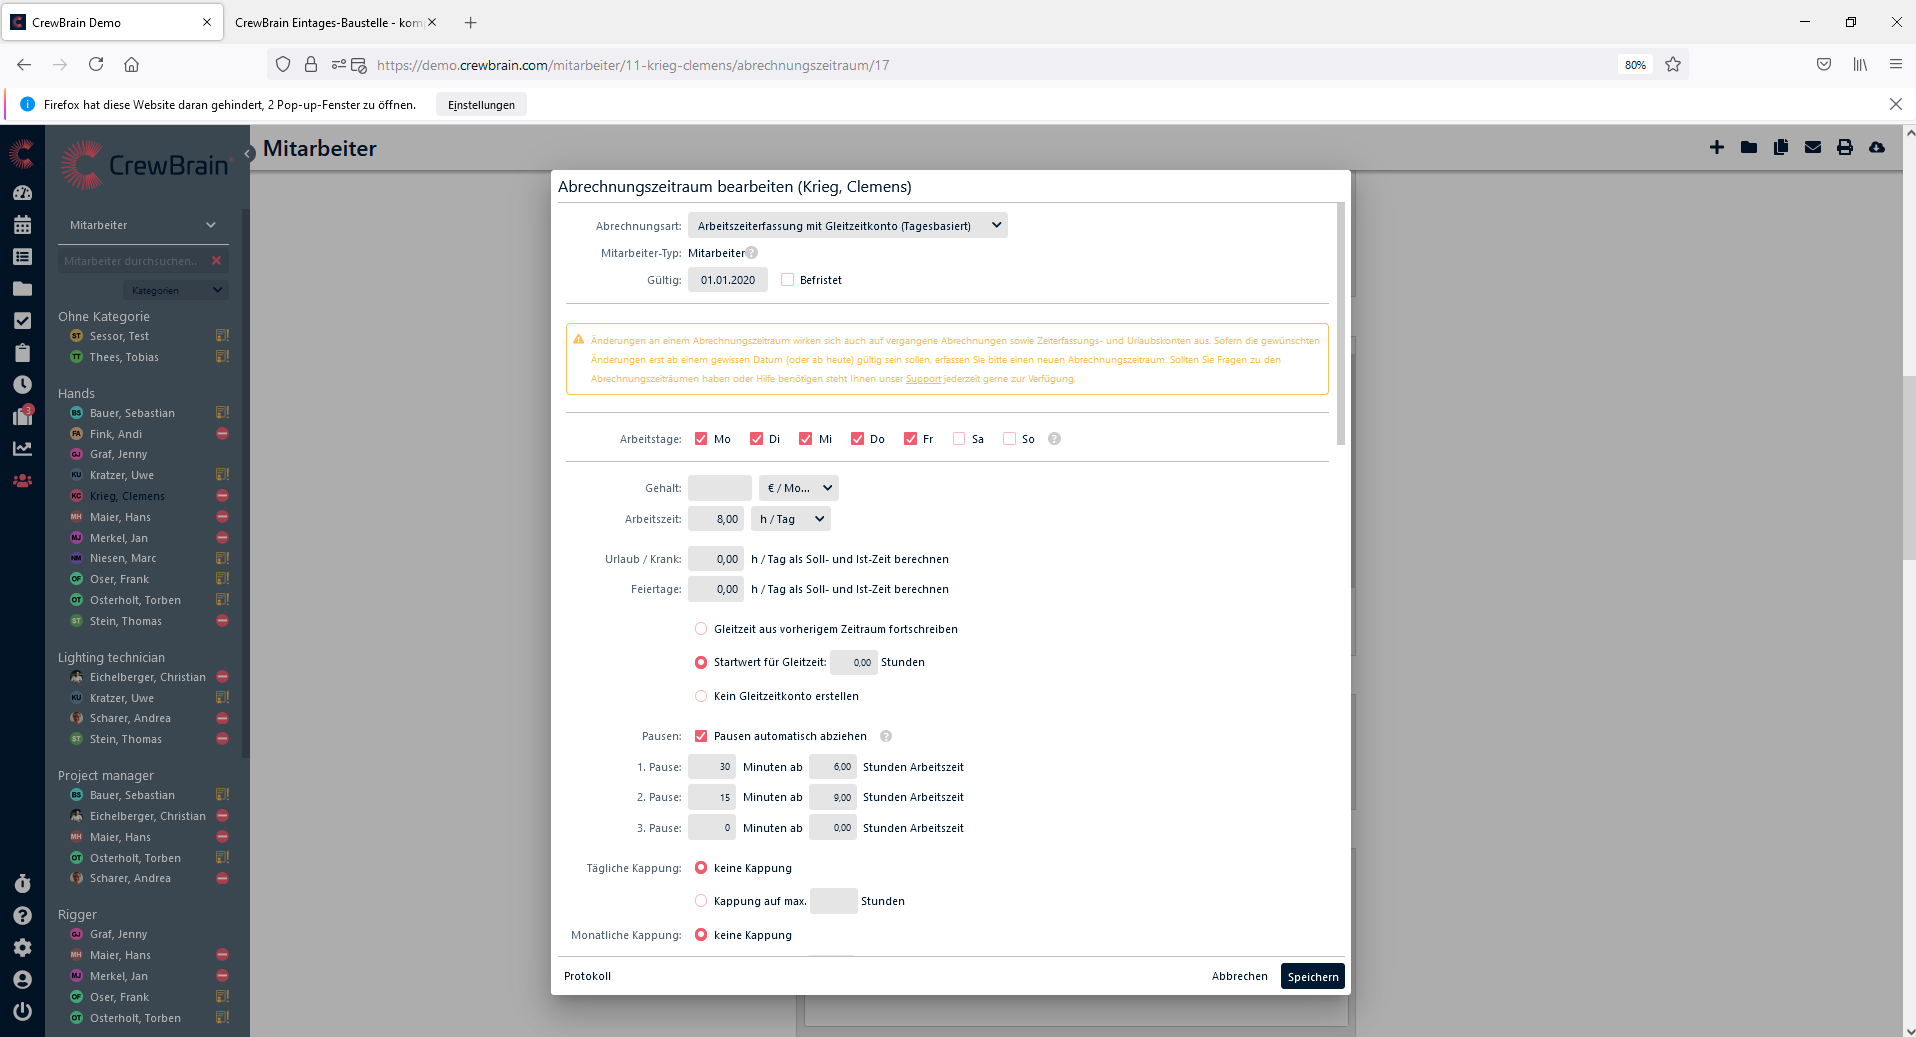The width and height of the screenshot is (1916, 1037).
Task: Switch to the CrewBrain Eintages-Baustelle browser tab
Action: click(328, 22)
